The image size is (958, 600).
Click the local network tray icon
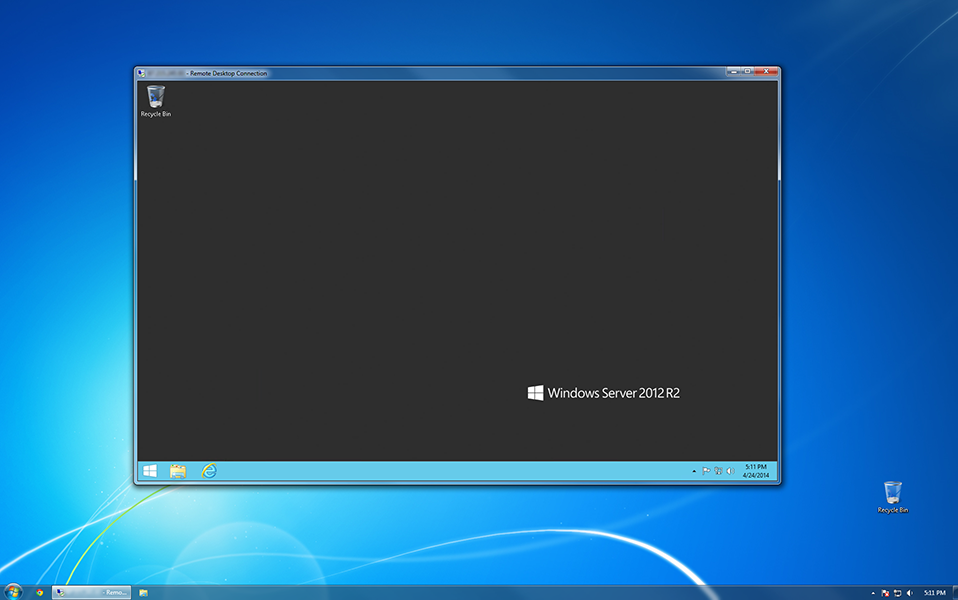898,593
